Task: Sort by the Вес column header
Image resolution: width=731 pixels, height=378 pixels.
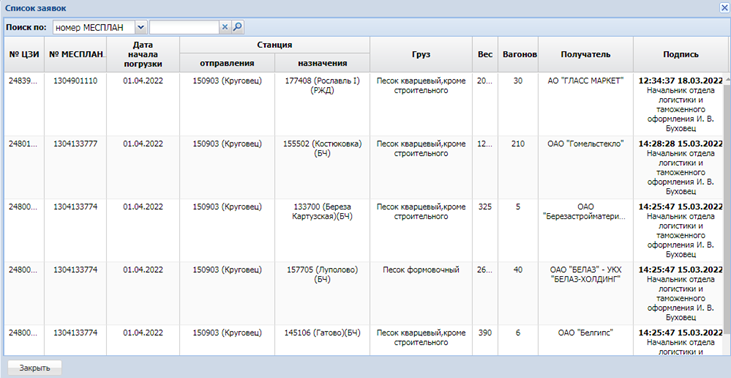Action: pos(485,55)
